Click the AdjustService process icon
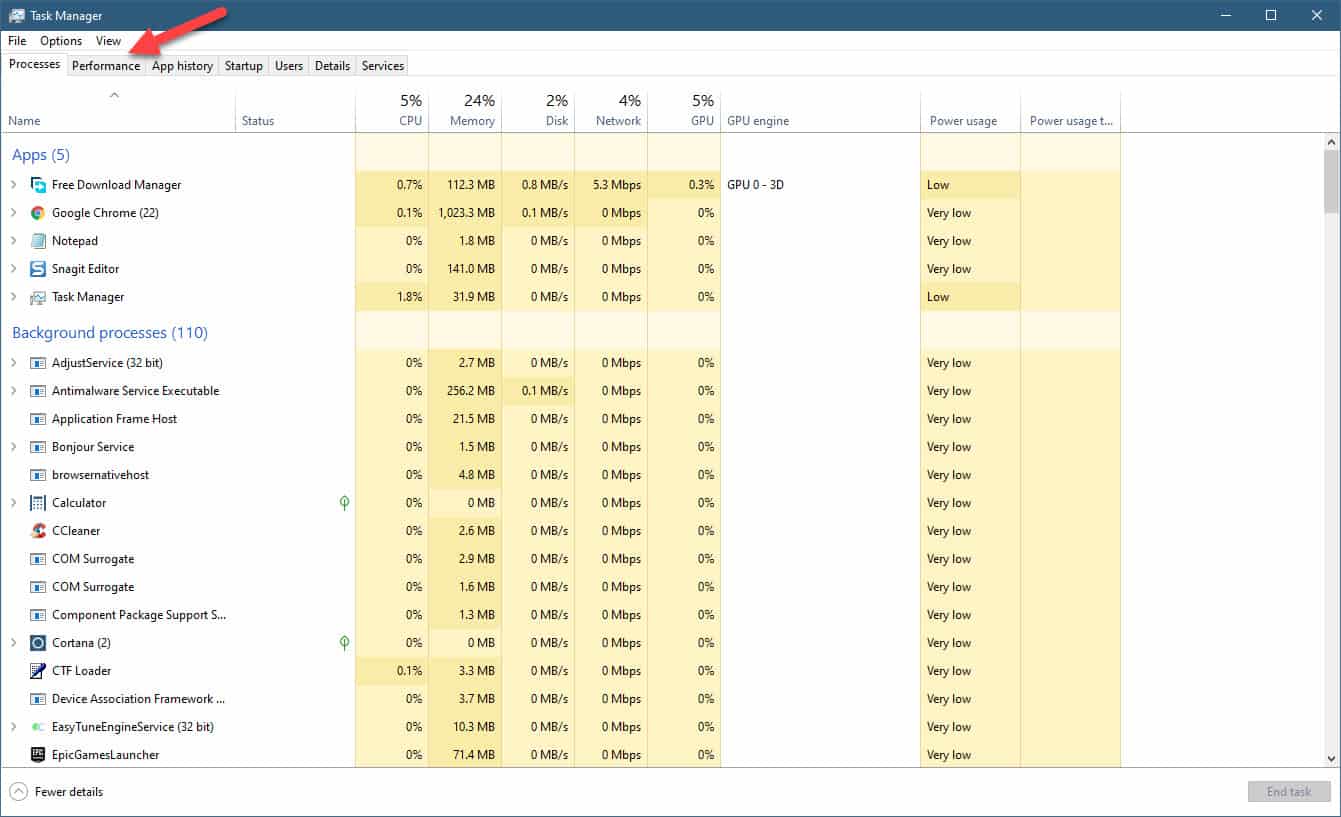Viewport: 1341px width, 817px height. tap(38, 363)
